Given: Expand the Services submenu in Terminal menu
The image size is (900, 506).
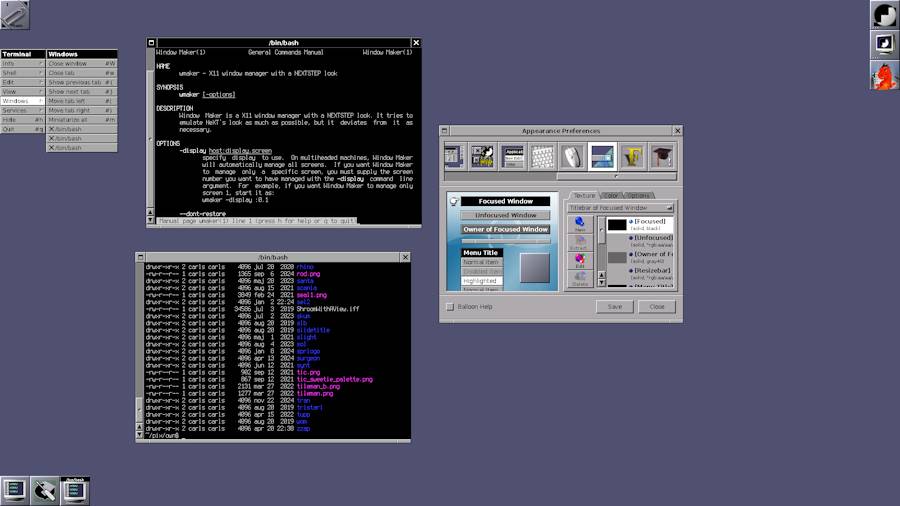Looking at the screenshot, I should (22, 110).
